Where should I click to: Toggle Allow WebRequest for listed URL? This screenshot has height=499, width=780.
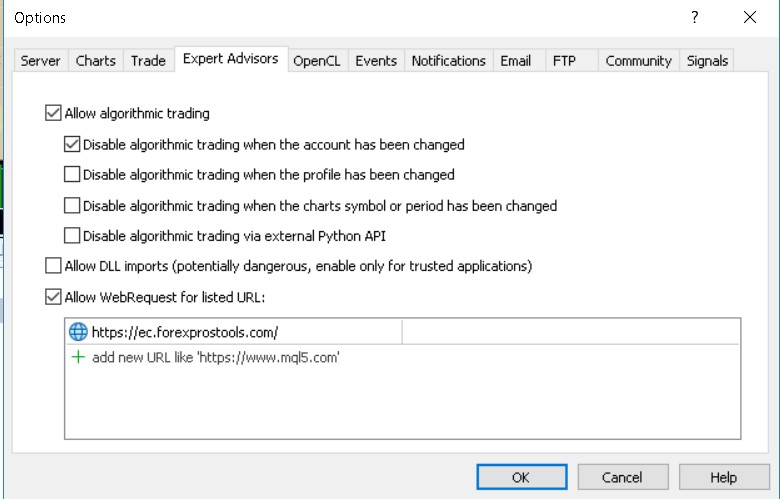click(53, 297)
